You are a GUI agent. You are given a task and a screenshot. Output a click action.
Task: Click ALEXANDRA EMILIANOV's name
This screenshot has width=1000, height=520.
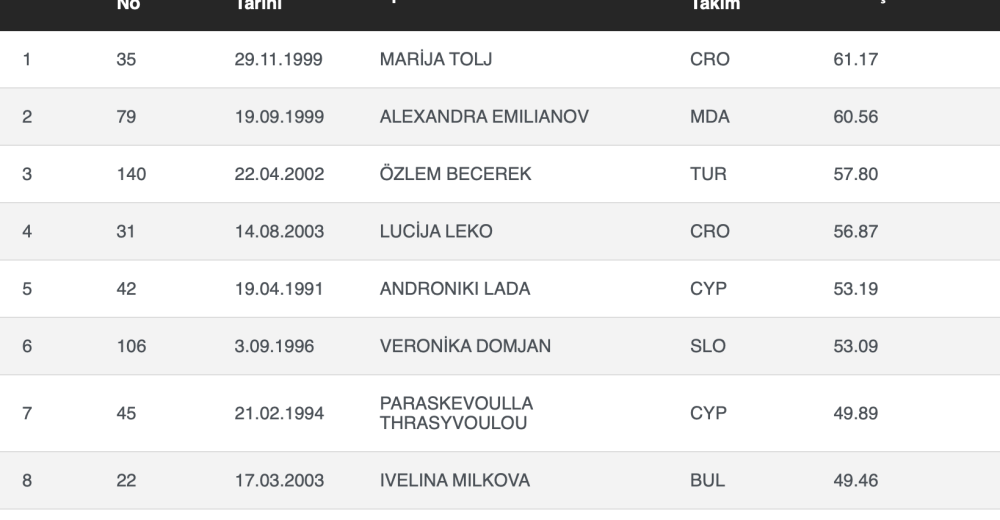(x=484, y=116)
